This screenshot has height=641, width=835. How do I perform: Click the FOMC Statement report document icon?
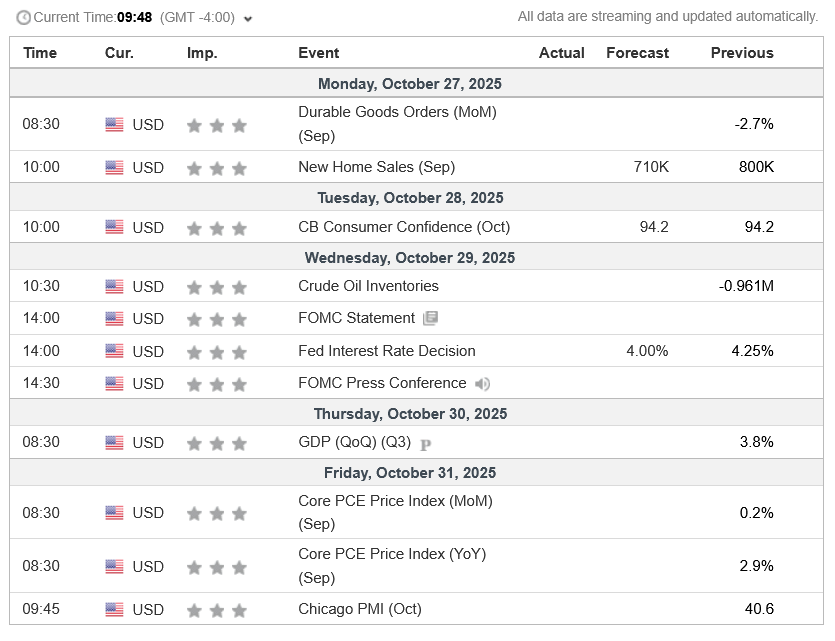[x=430, y=318]
